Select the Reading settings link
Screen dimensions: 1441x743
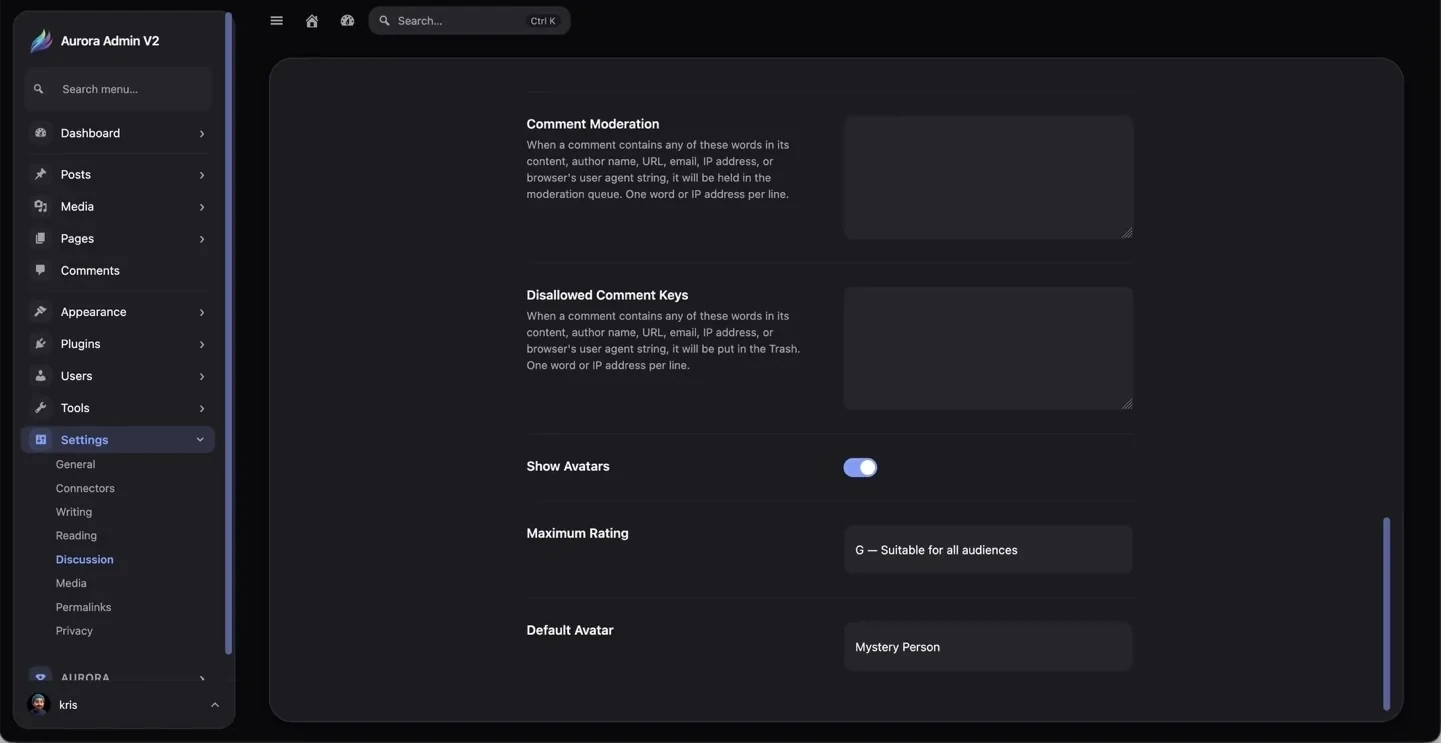tap(76, 536)
